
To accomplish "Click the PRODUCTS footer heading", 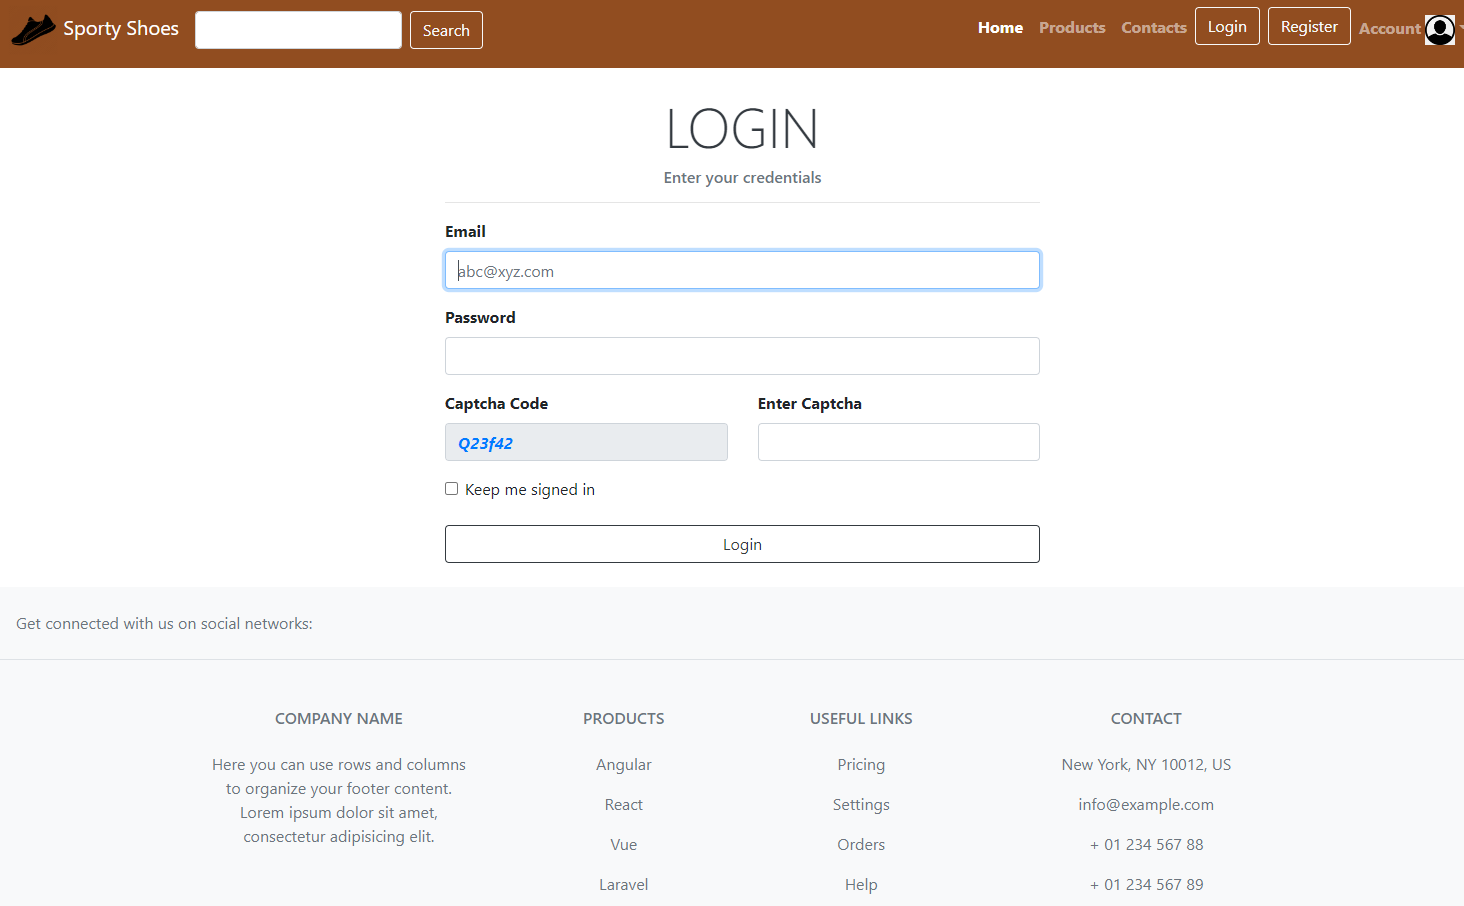I will [624, 719].
